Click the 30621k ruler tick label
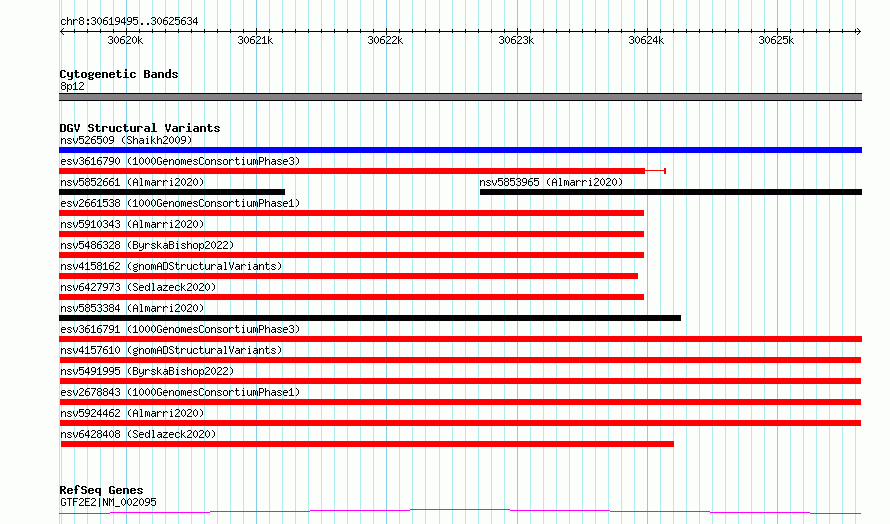Viewport: 890px width, 524px height. 255,40
